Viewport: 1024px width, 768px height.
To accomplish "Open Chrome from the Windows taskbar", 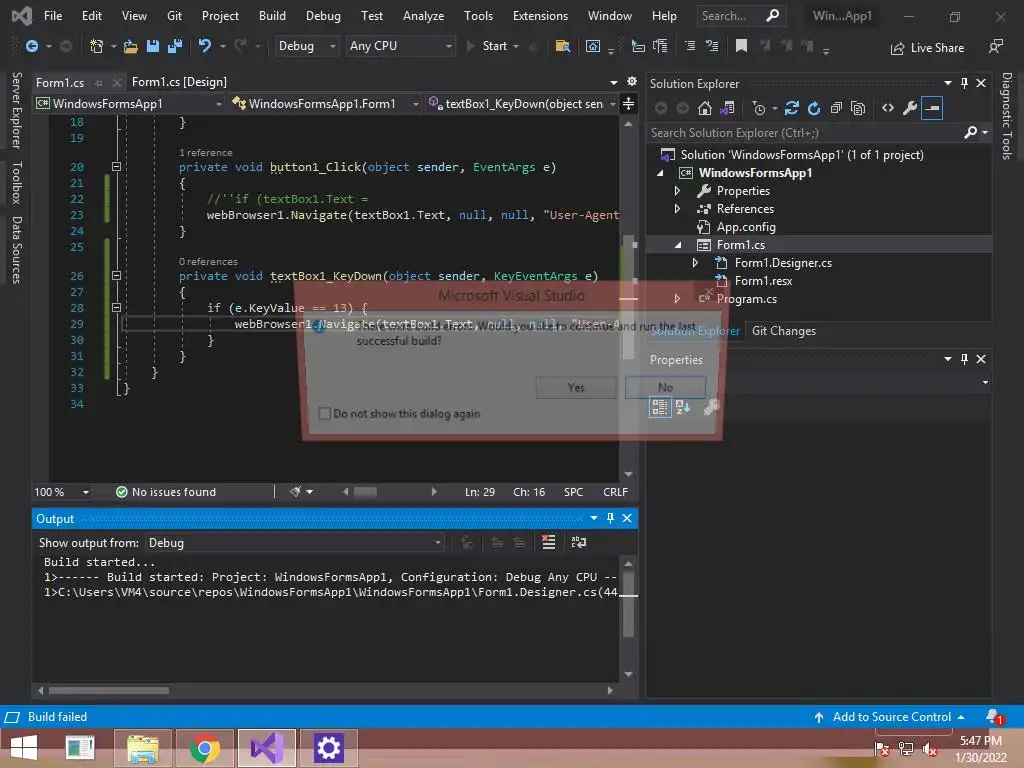I will point(204,748).
